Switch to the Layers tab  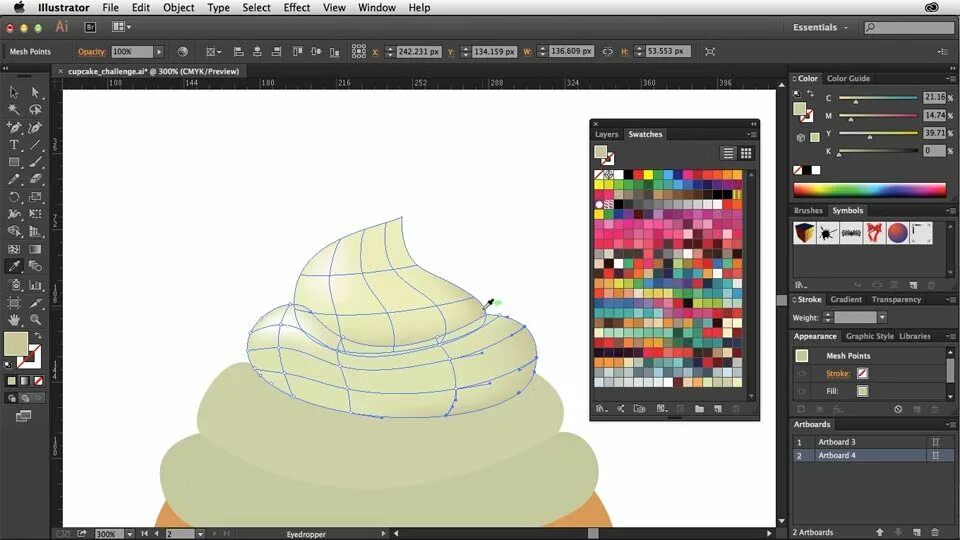coord(606,134)
